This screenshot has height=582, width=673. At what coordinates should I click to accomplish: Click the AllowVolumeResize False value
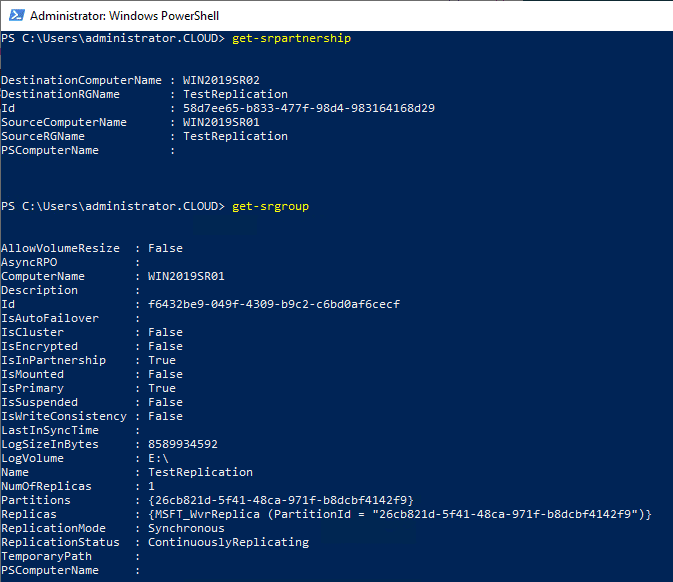point(165,248)
